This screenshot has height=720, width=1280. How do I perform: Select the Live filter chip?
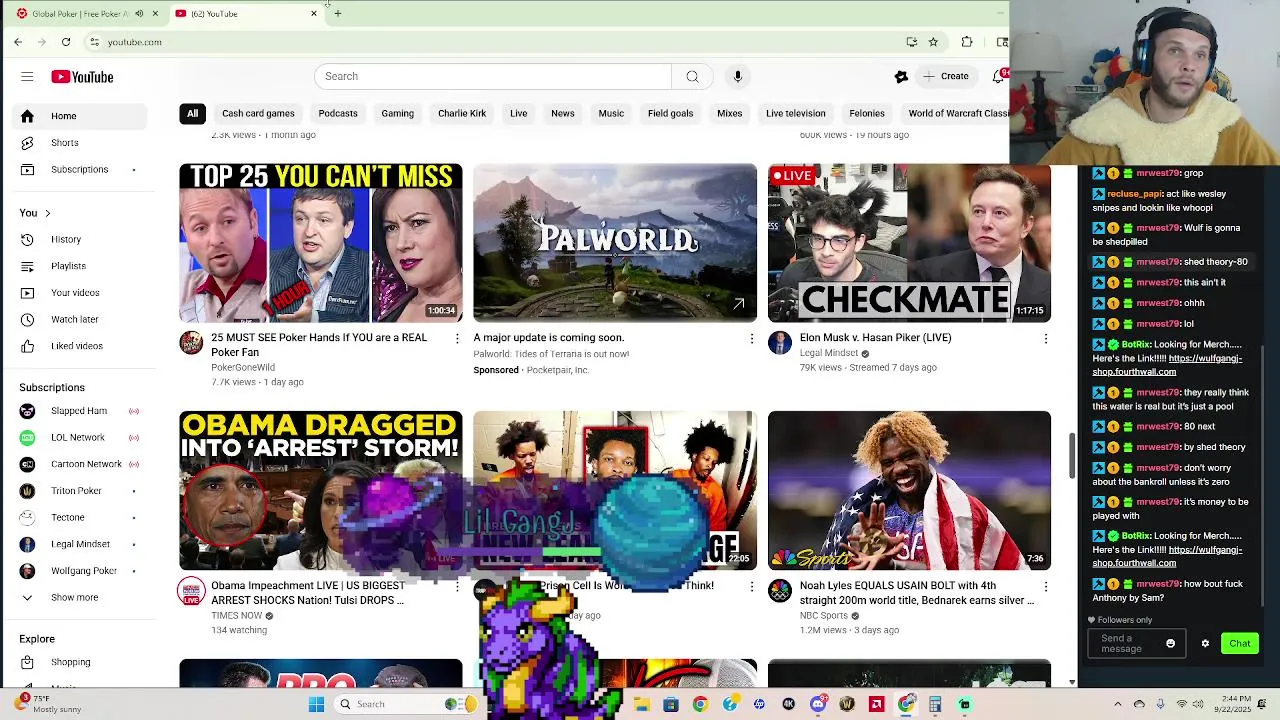518,114
